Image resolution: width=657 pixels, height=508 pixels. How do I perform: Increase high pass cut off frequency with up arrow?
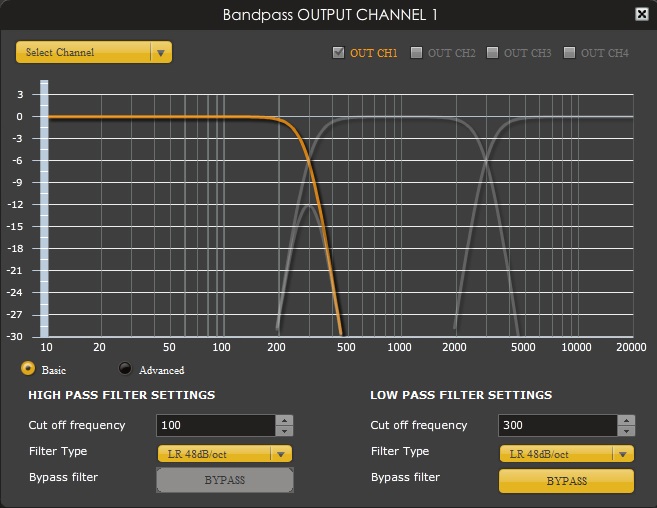click(285, 420)
